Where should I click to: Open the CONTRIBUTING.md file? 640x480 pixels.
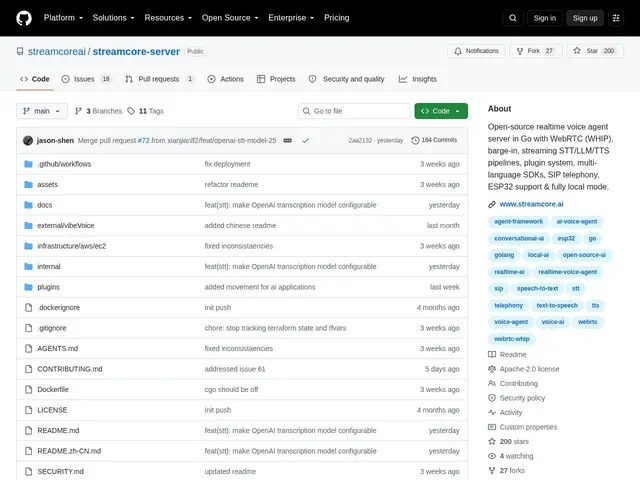(x=70, y=369)
